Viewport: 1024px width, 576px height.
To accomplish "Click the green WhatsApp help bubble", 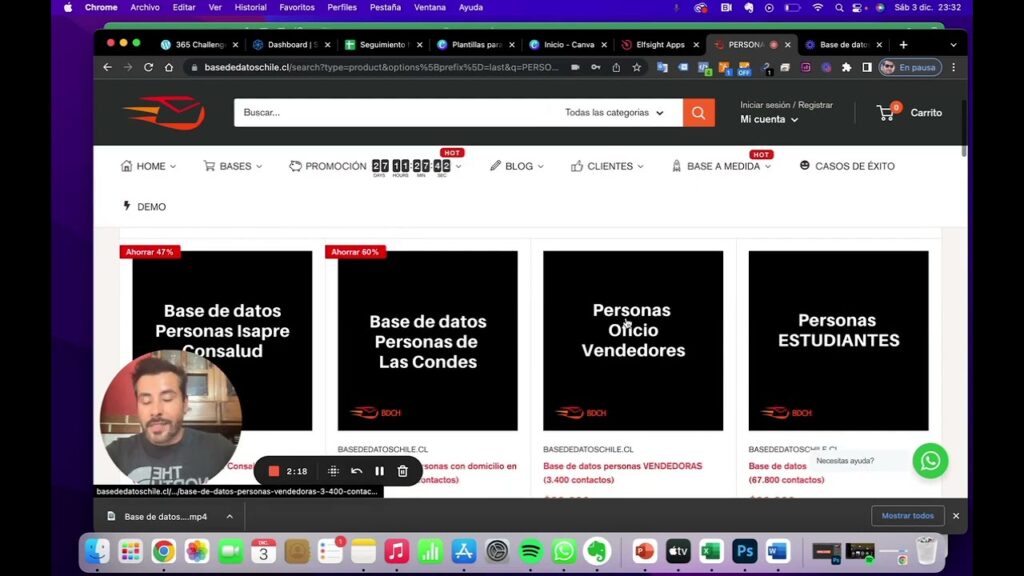I will click(x=930, y=461).
